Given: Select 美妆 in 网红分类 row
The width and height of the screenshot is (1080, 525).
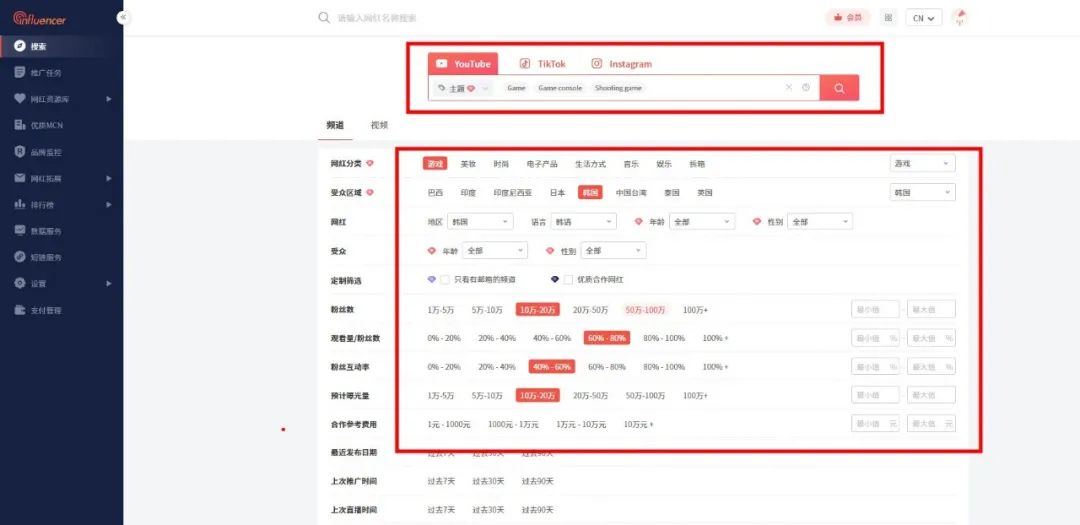Looking at the screenshot, I should tap(468, 164).
